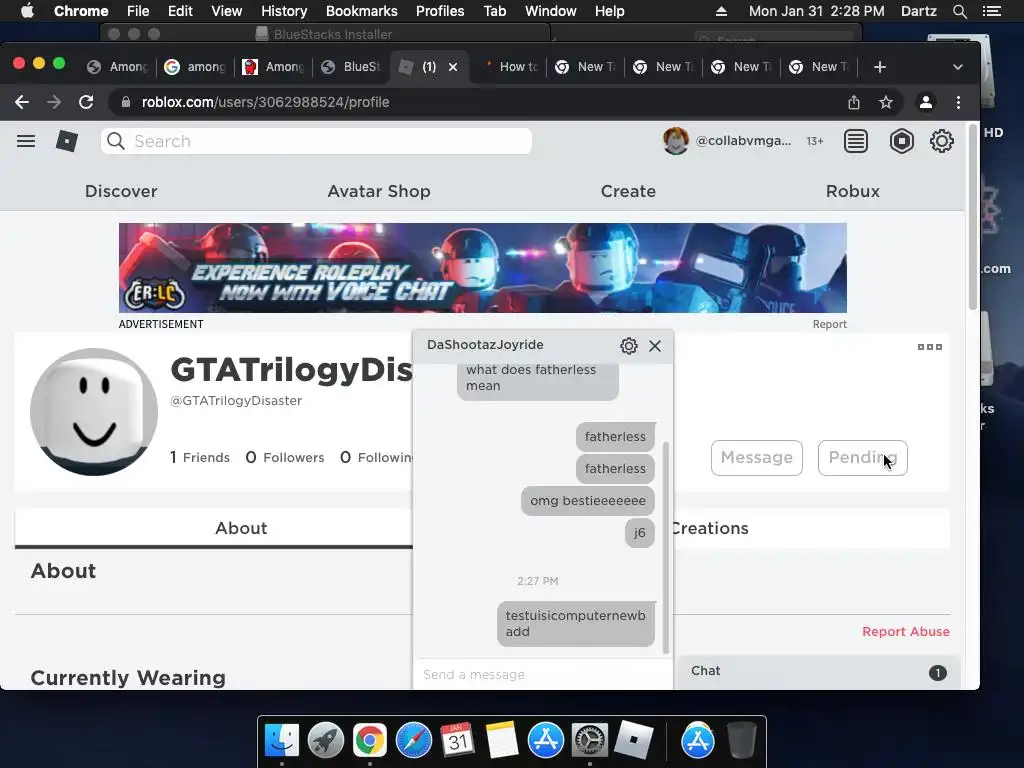The height and width of the screenshot is (768, 1024).
Task: Go to the Avatar Shop
Action: (379, 191)
